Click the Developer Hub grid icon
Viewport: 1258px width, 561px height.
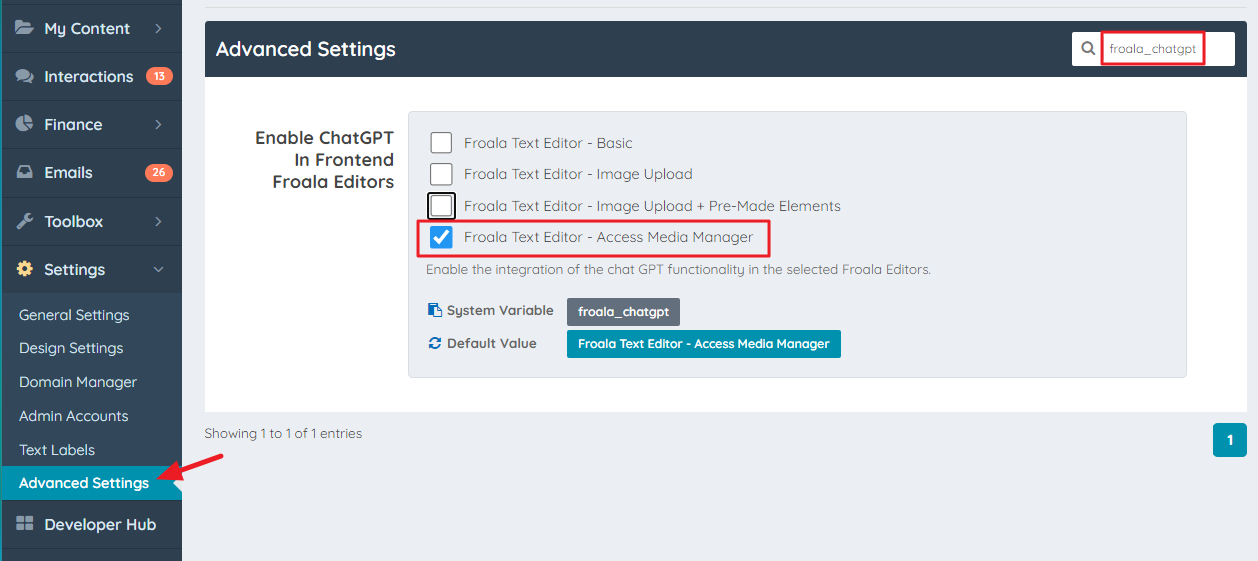(25, 524)
